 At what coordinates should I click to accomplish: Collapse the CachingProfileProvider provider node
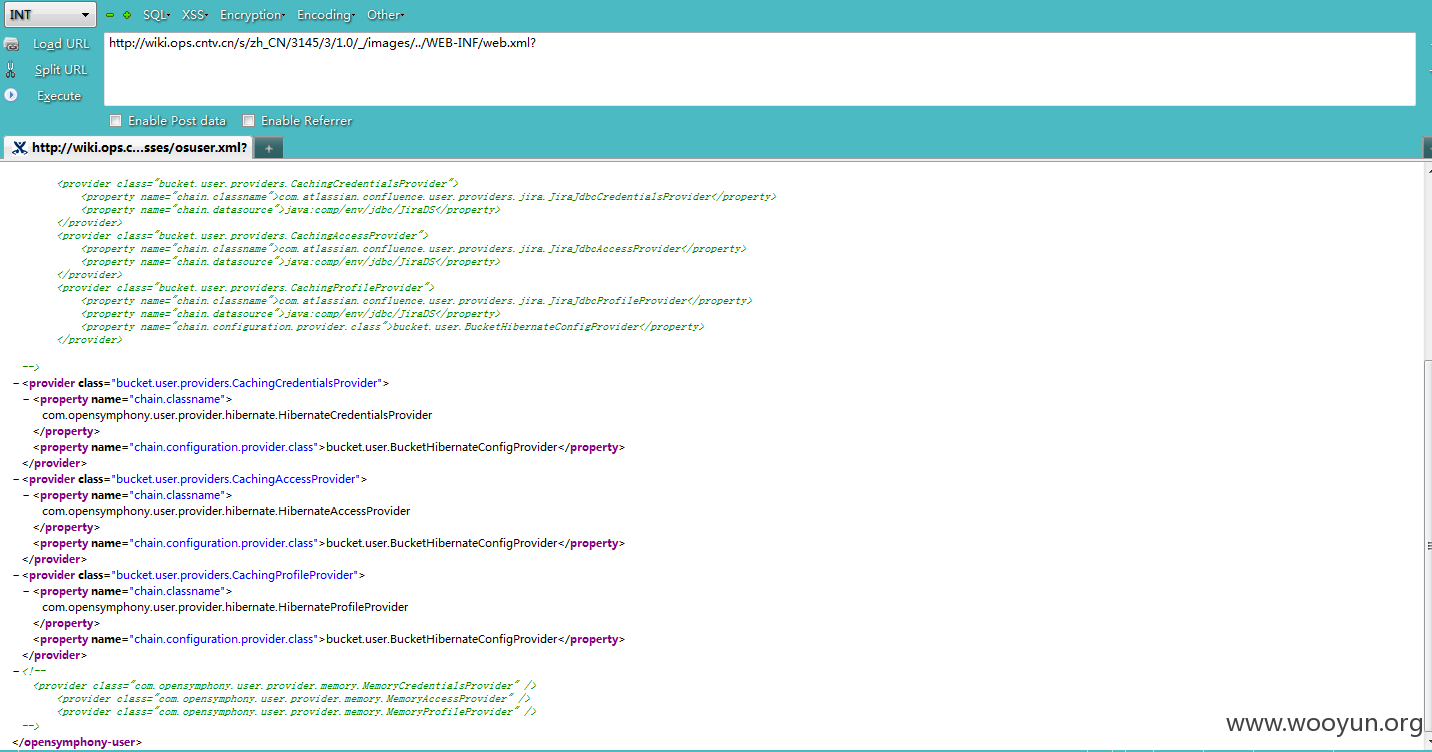click(16, 575)
